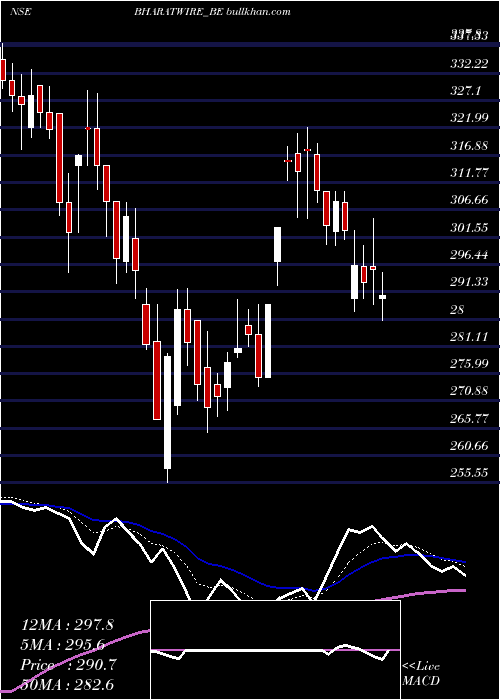This screenshot has height=700, width=500.
Task: Click the lowest white candle near 255.55
Action: [167, 412]
